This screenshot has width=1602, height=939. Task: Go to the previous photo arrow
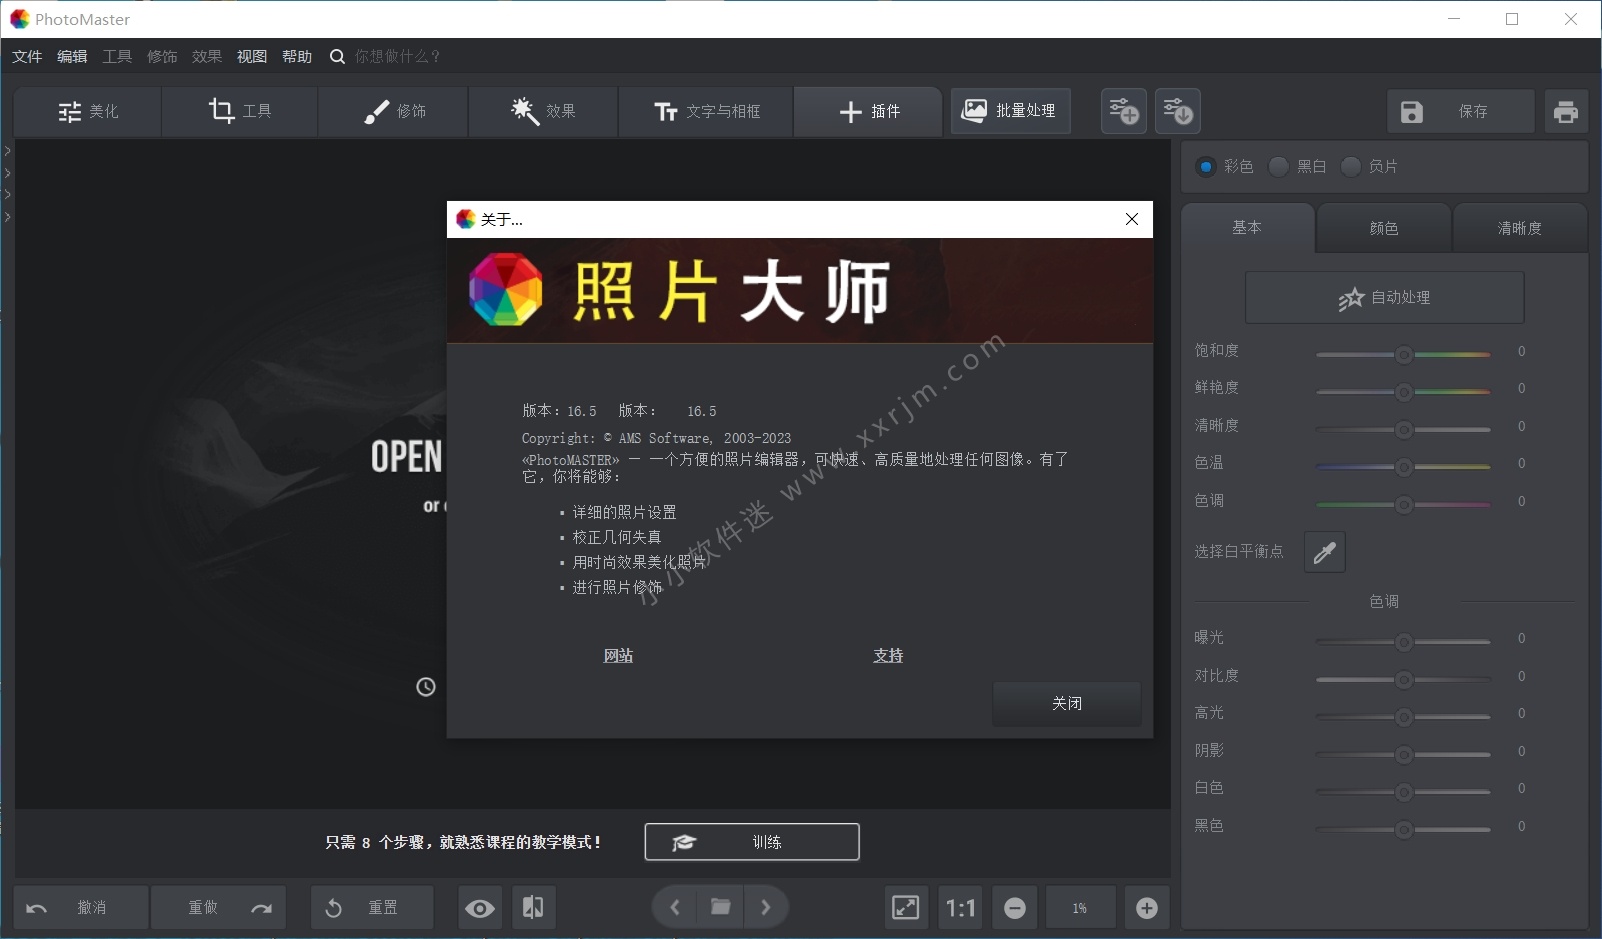pyautogui.click(x=675, y=907)
